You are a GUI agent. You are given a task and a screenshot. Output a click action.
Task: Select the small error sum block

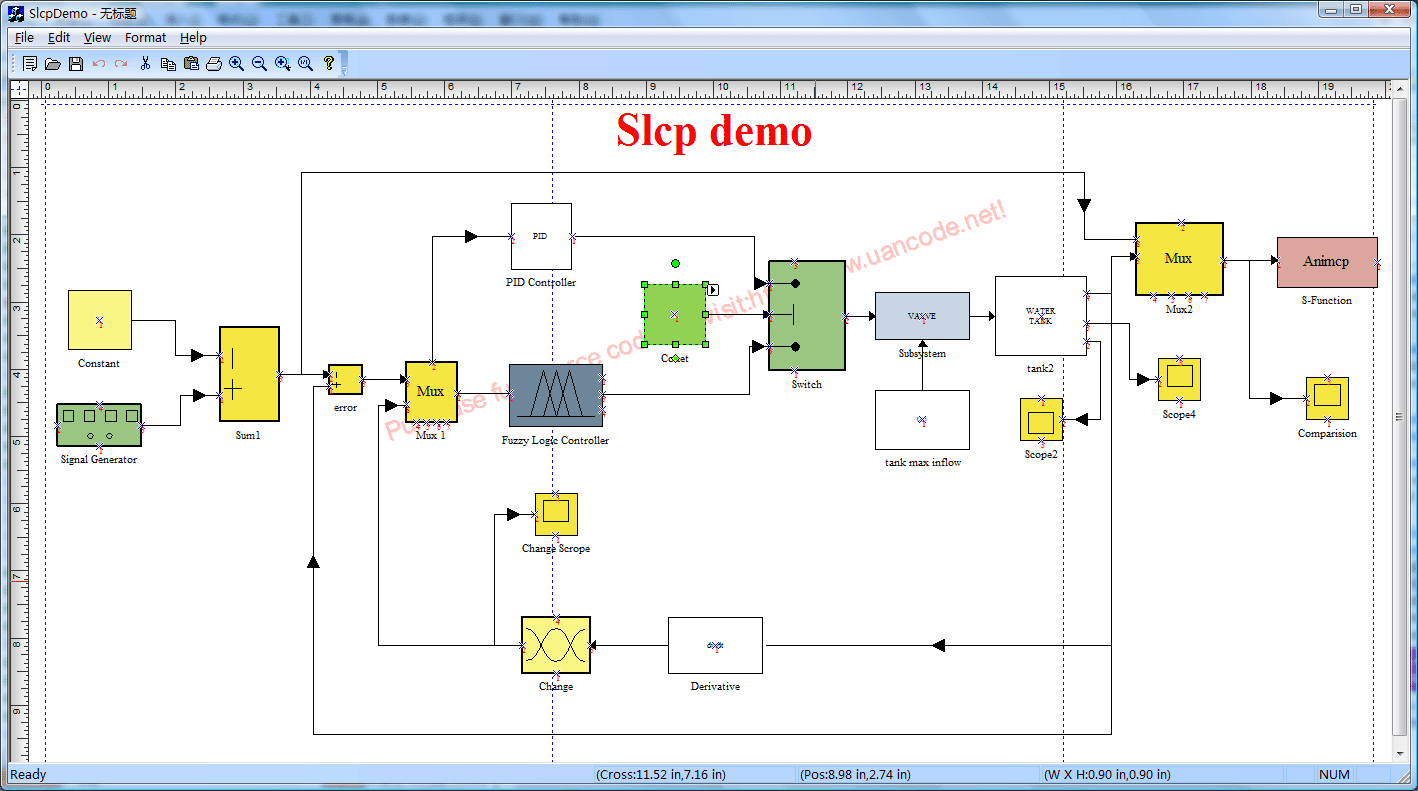click(x=346, y=380)
